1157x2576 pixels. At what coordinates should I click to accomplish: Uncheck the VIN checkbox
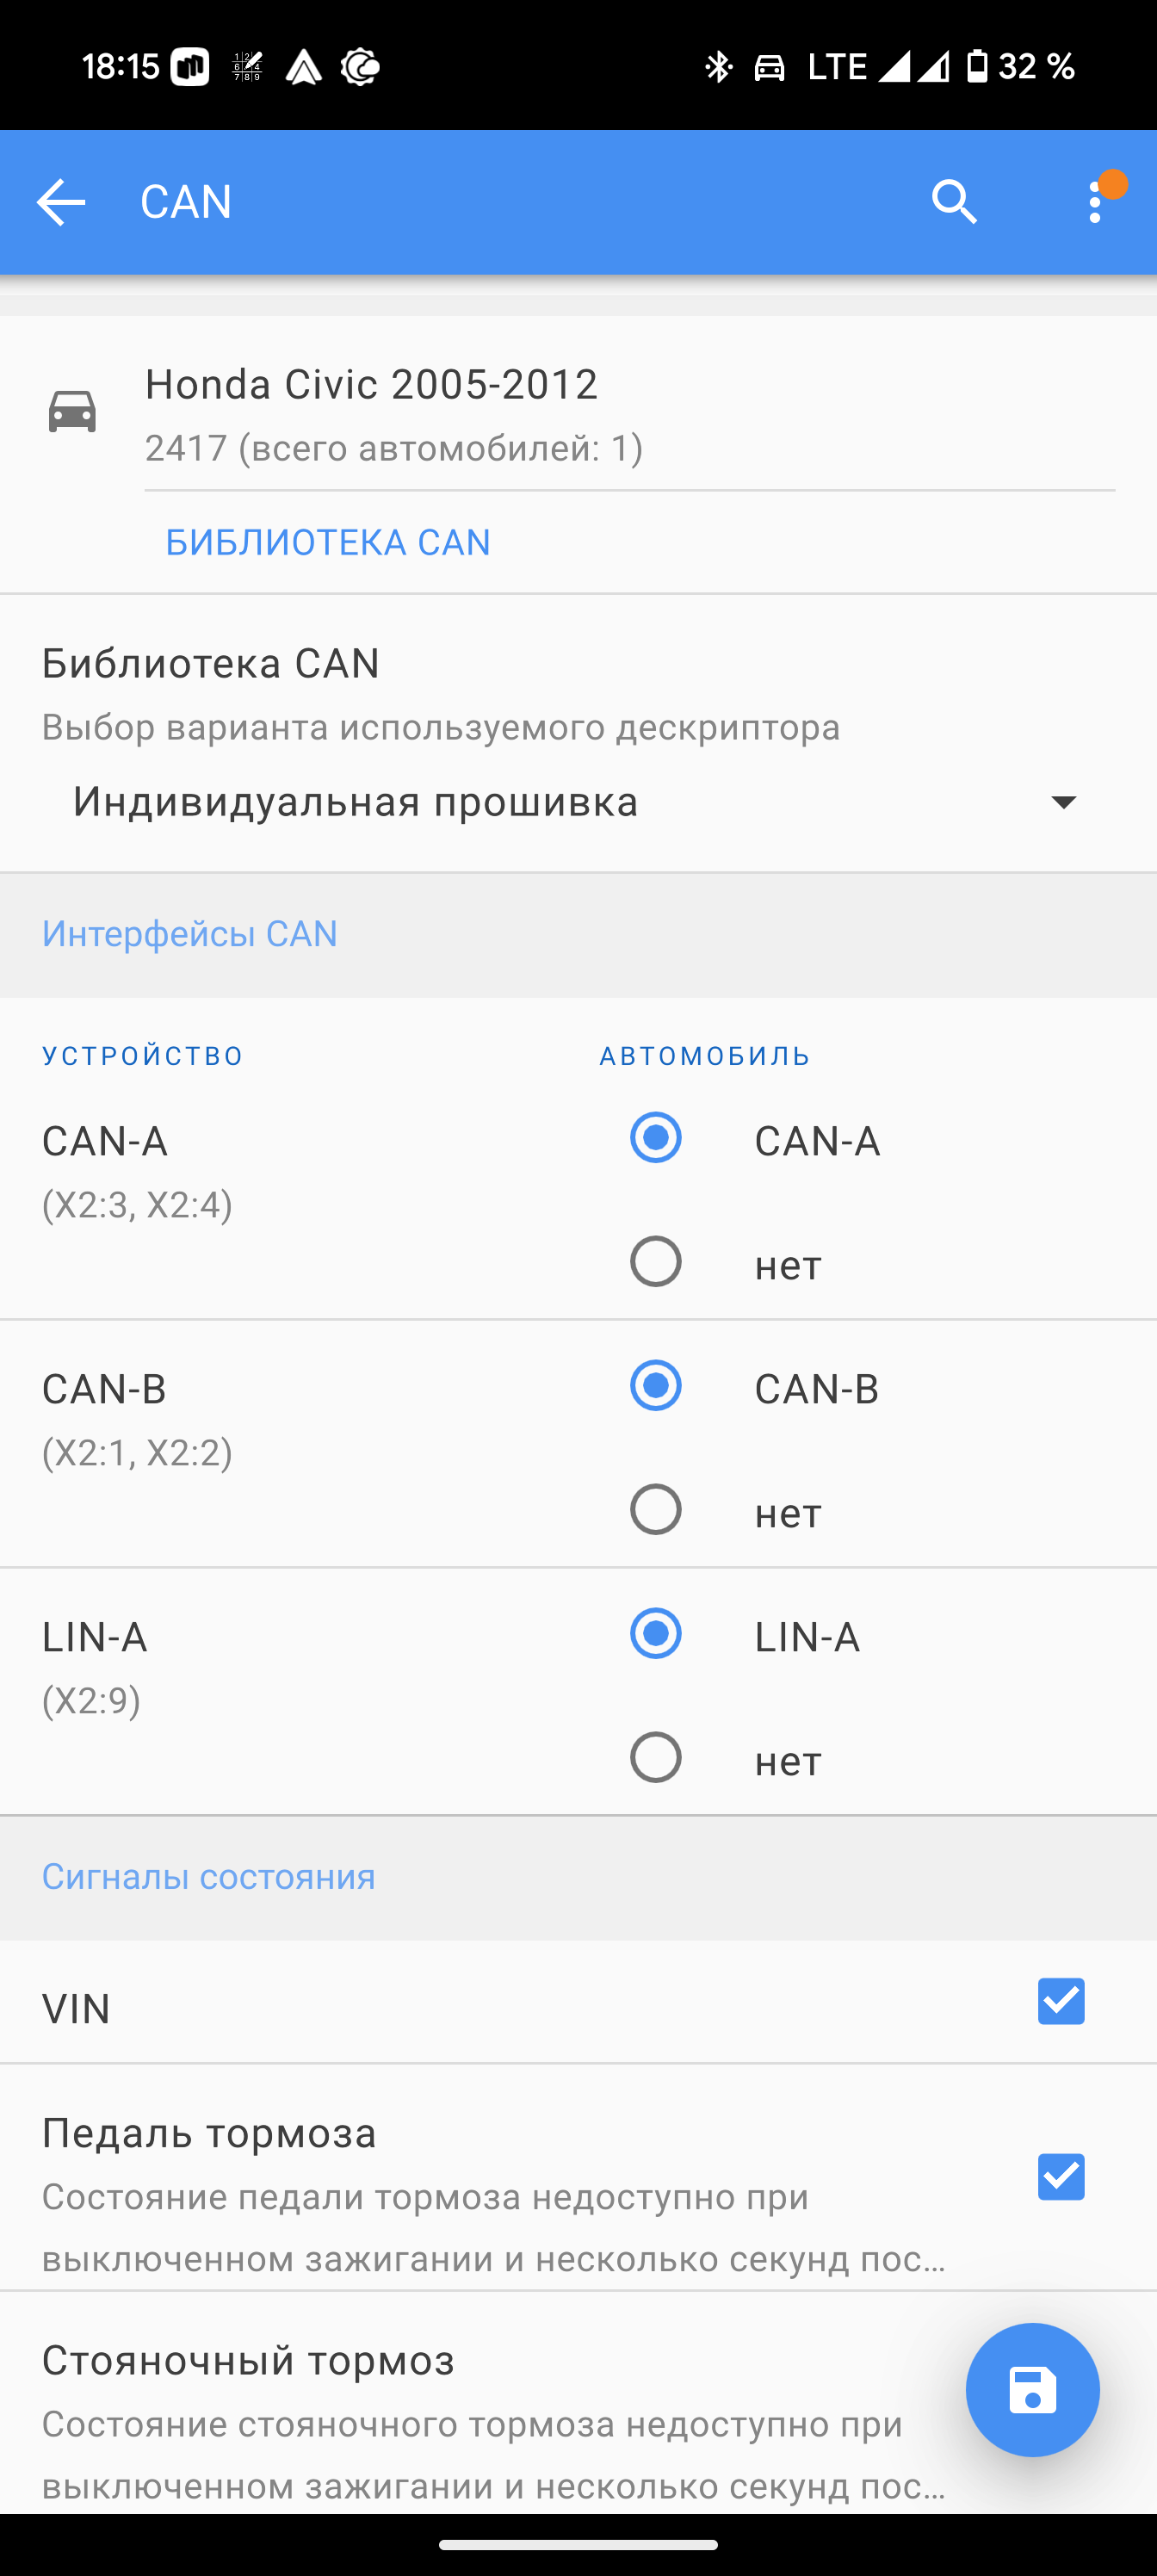point(1061,2001)
